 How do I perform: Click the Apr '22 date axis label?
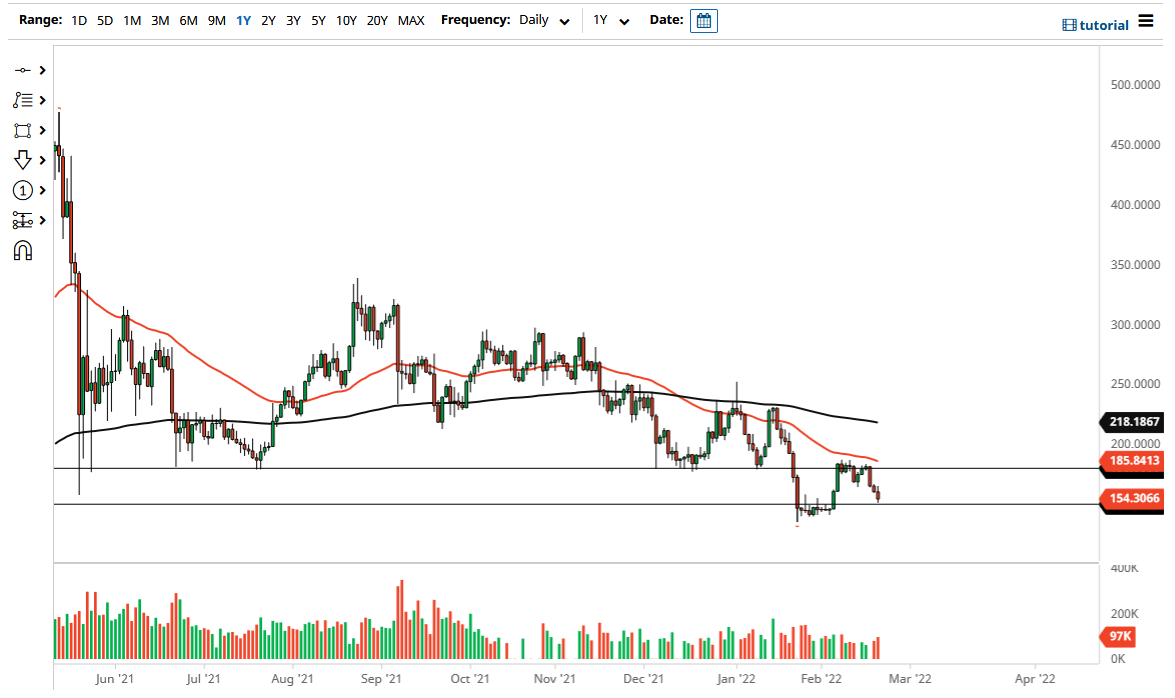click(1035, 679)
